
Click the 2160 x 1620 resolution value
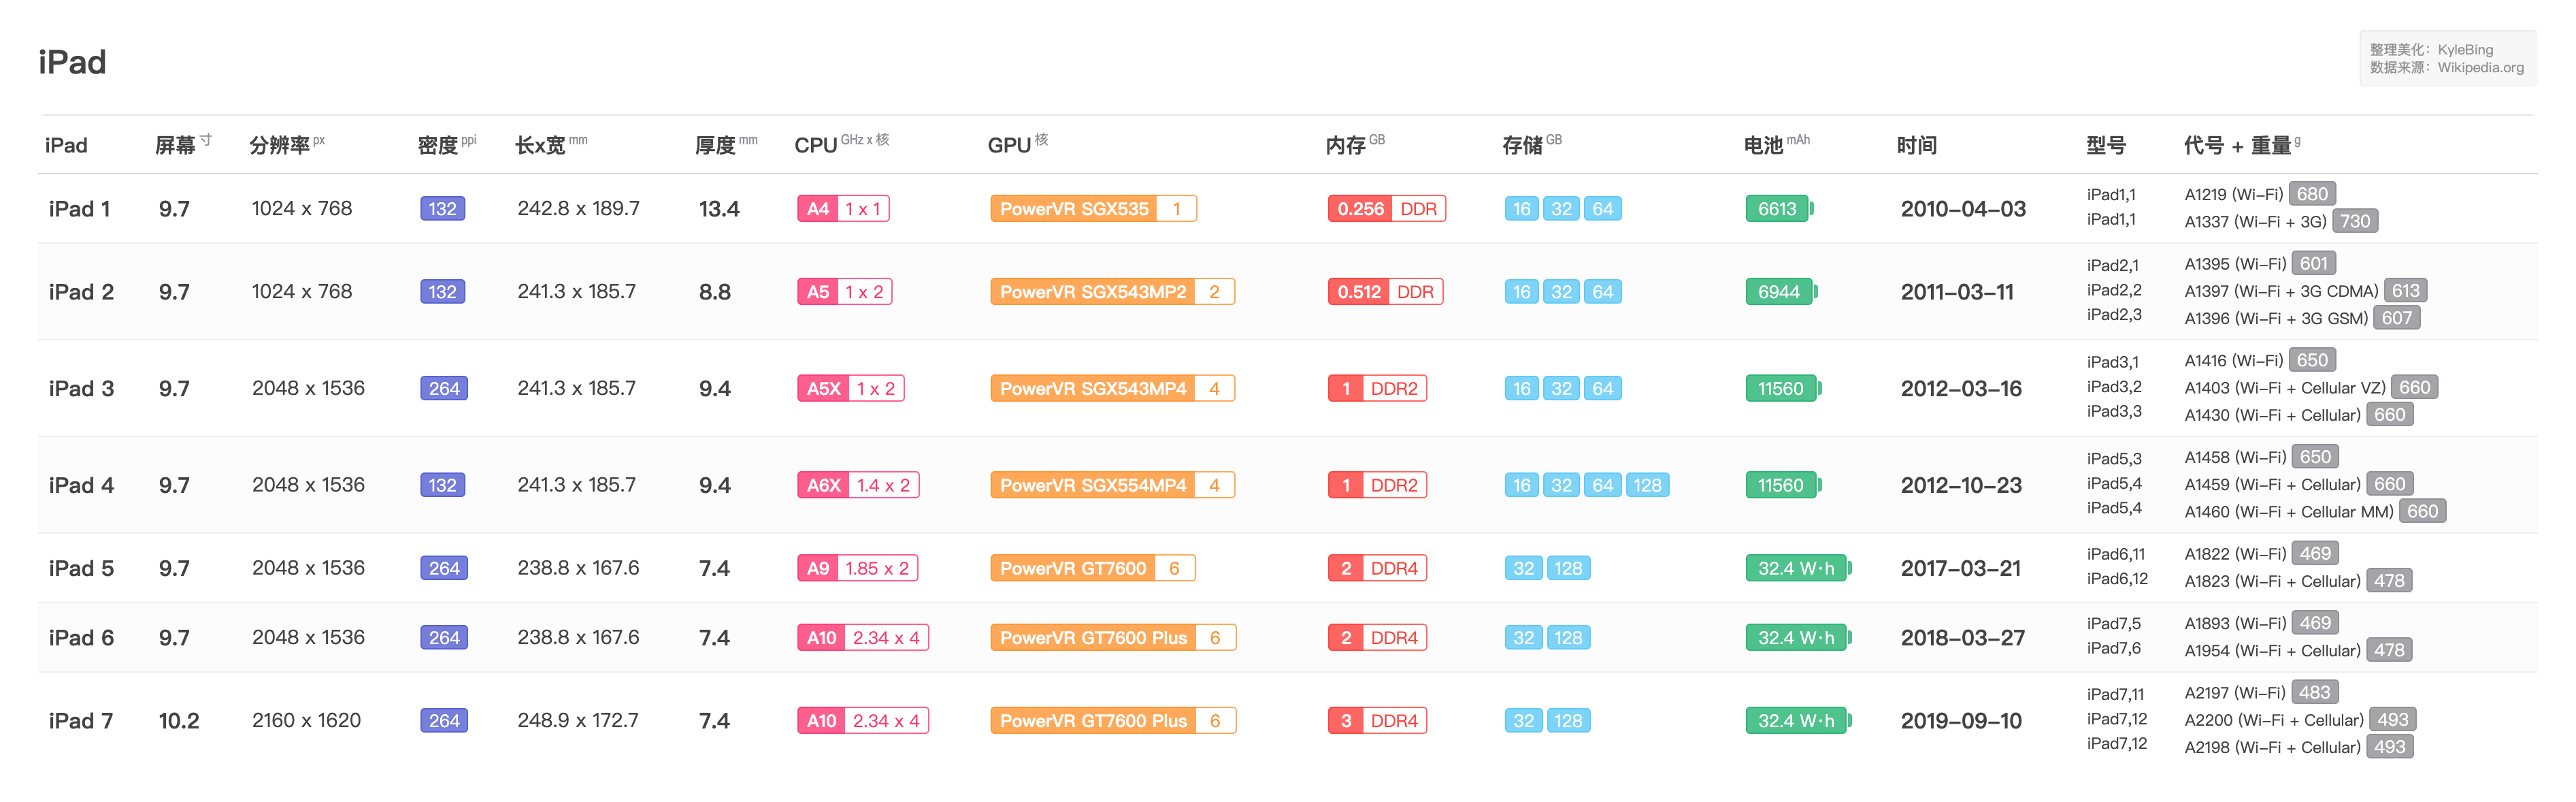click(x=306, y=720)
